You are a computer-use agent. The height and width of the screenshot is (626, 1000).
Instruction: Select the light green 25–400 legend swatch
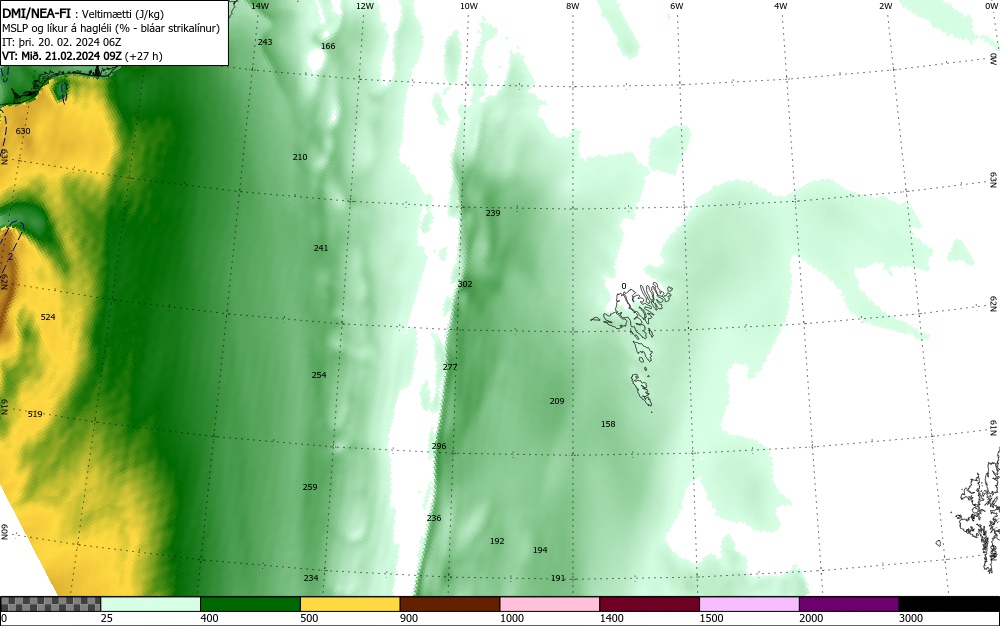[x=151, y=604]
